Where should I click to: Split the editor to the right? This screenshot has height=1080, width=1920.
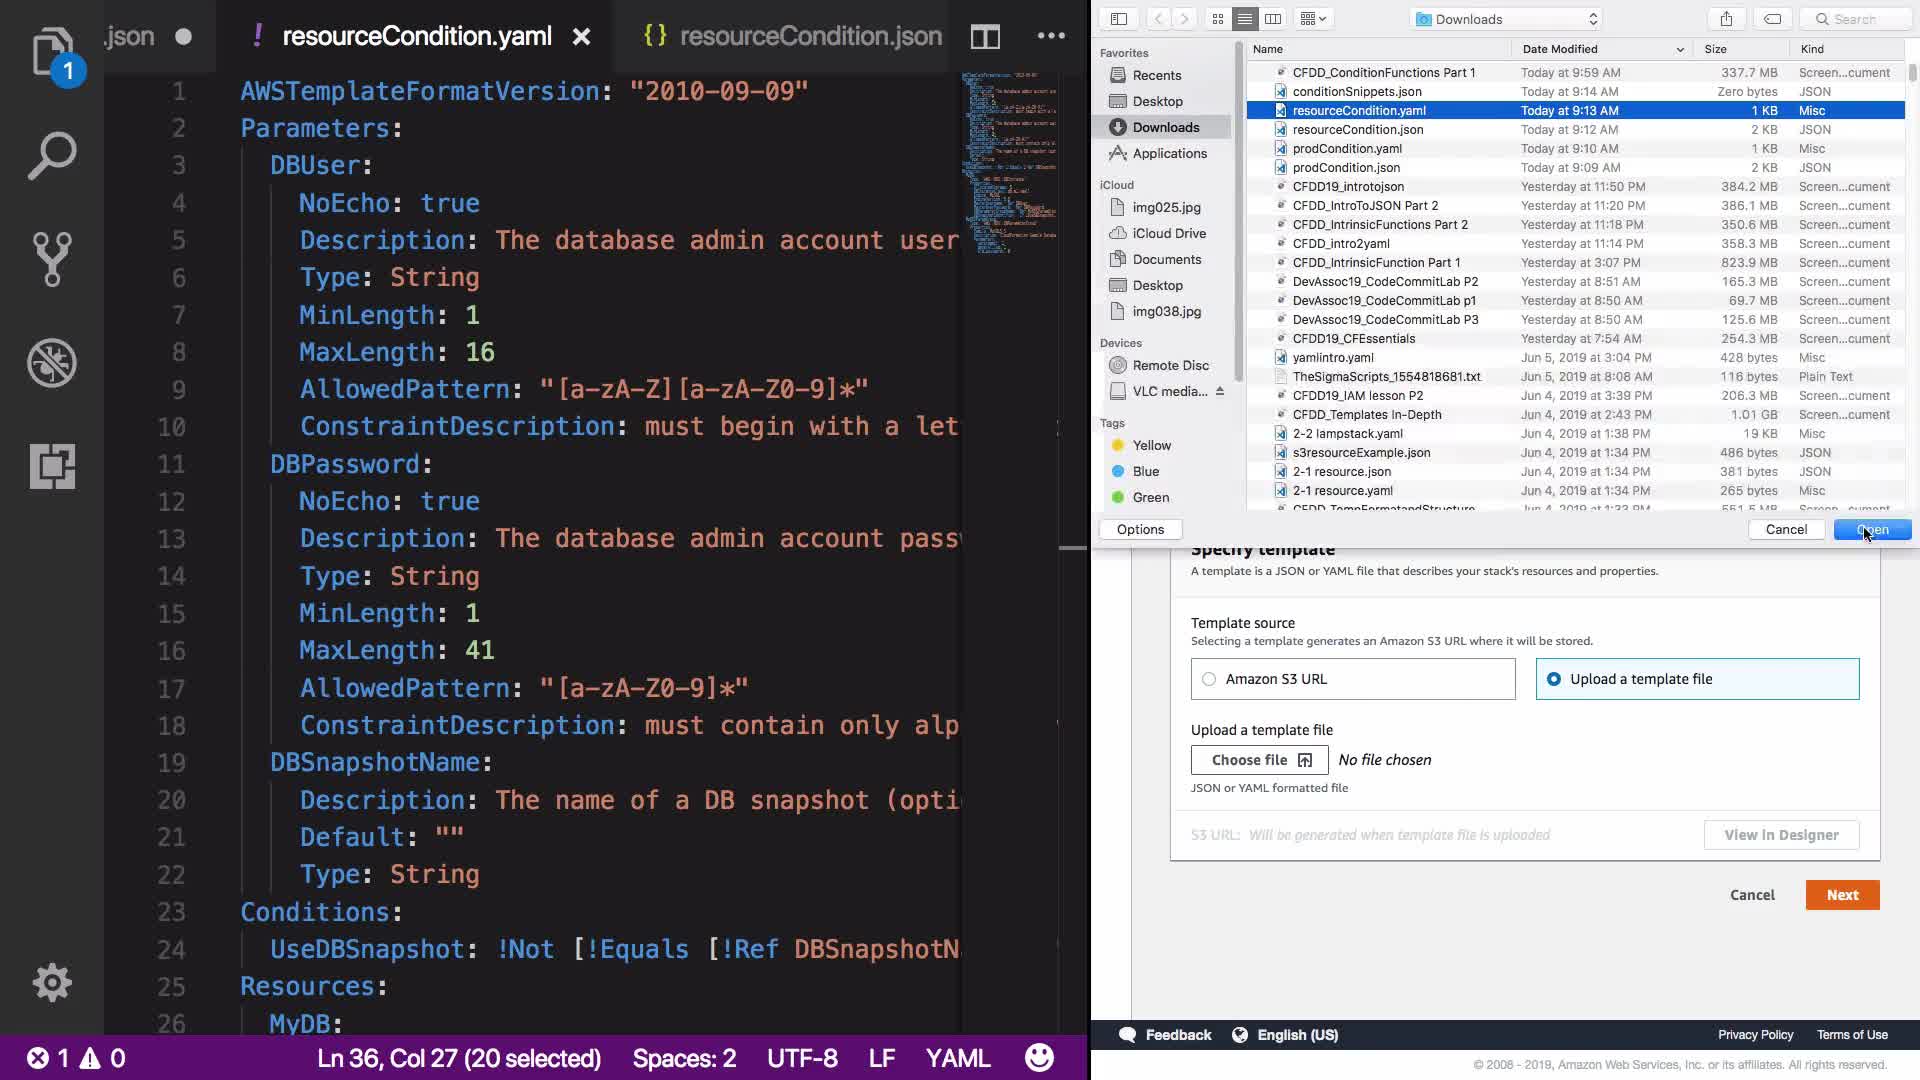(x=985, y=37)
